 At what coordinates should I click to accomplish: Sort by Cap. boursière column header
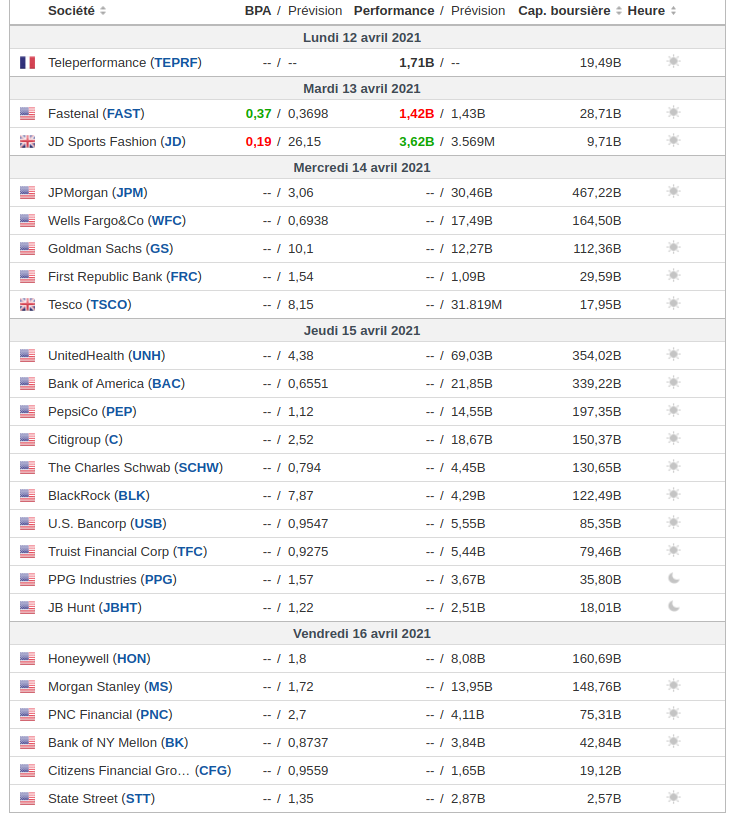tap(564, 11)
